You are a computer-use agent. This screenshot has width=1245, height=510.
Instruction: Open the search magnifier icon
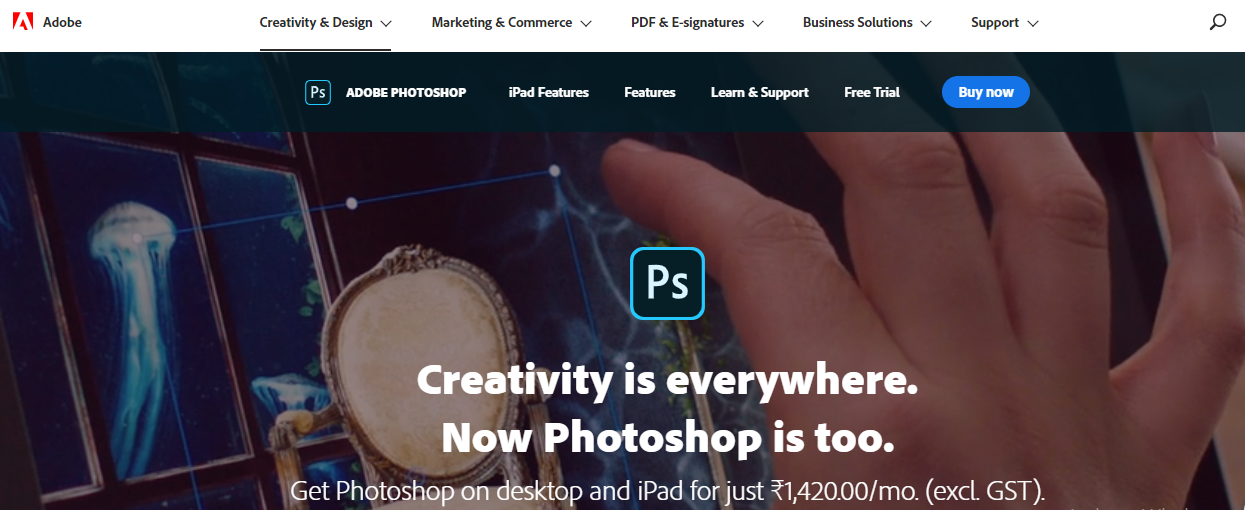coord(1217,22)
